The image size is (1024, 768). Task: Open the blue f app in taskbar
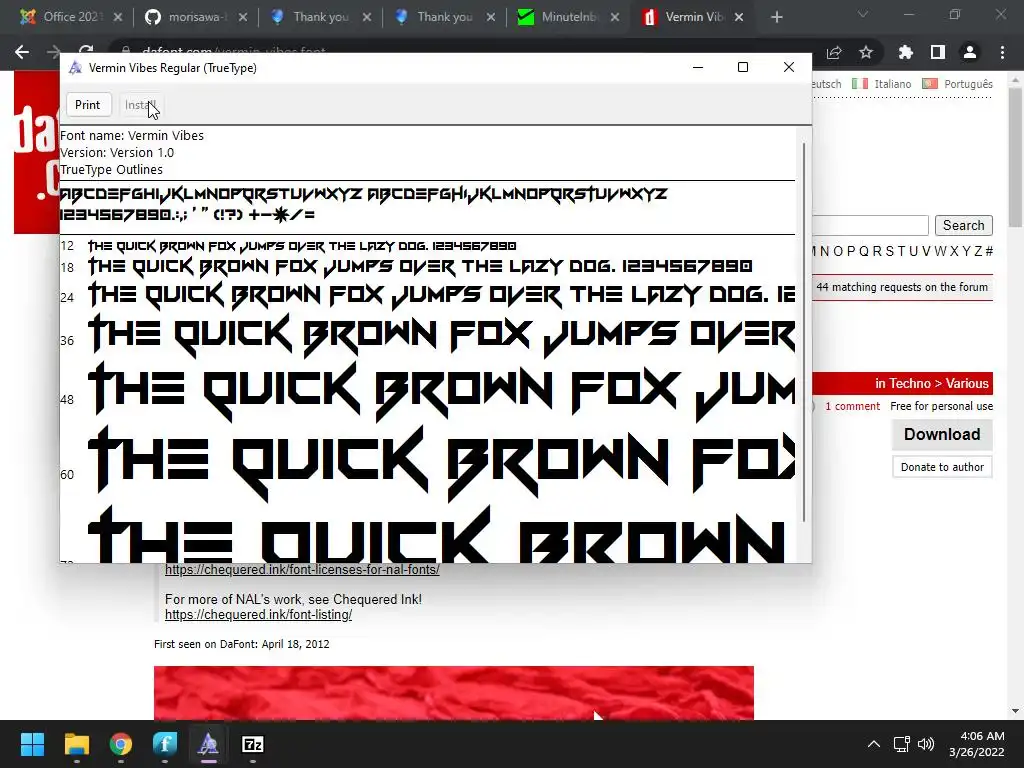pyautogui.click(x=165, y=744)
